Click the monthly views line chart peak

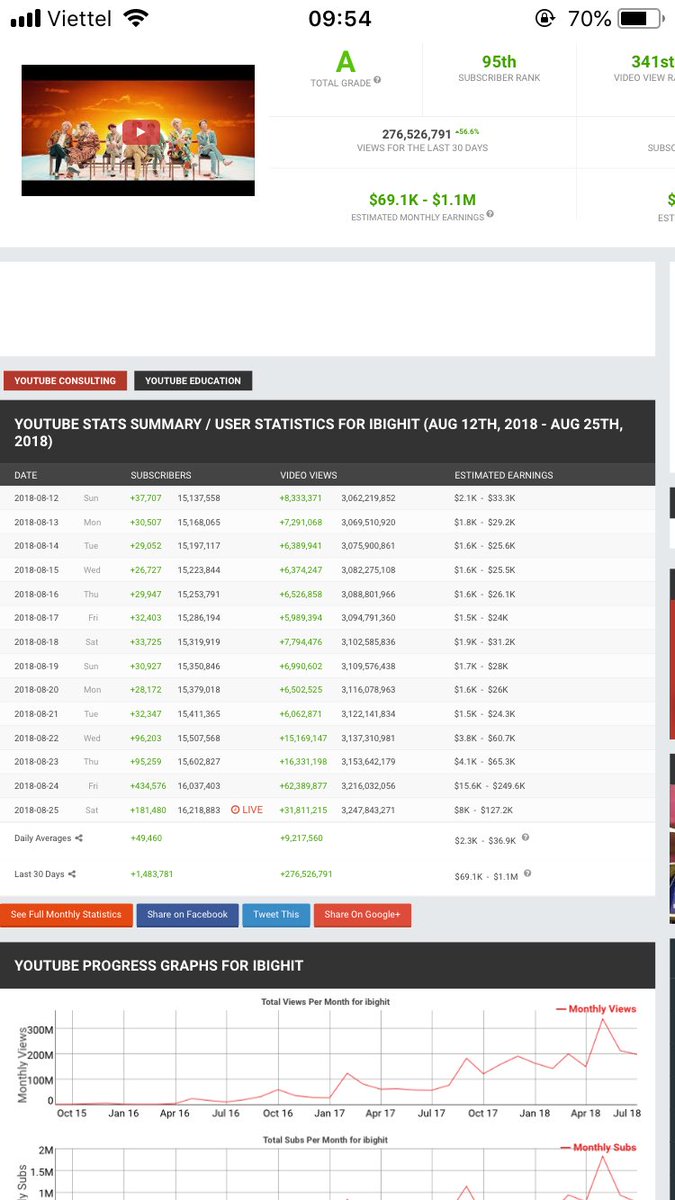pyautogui.click(x=603, y=1020)
